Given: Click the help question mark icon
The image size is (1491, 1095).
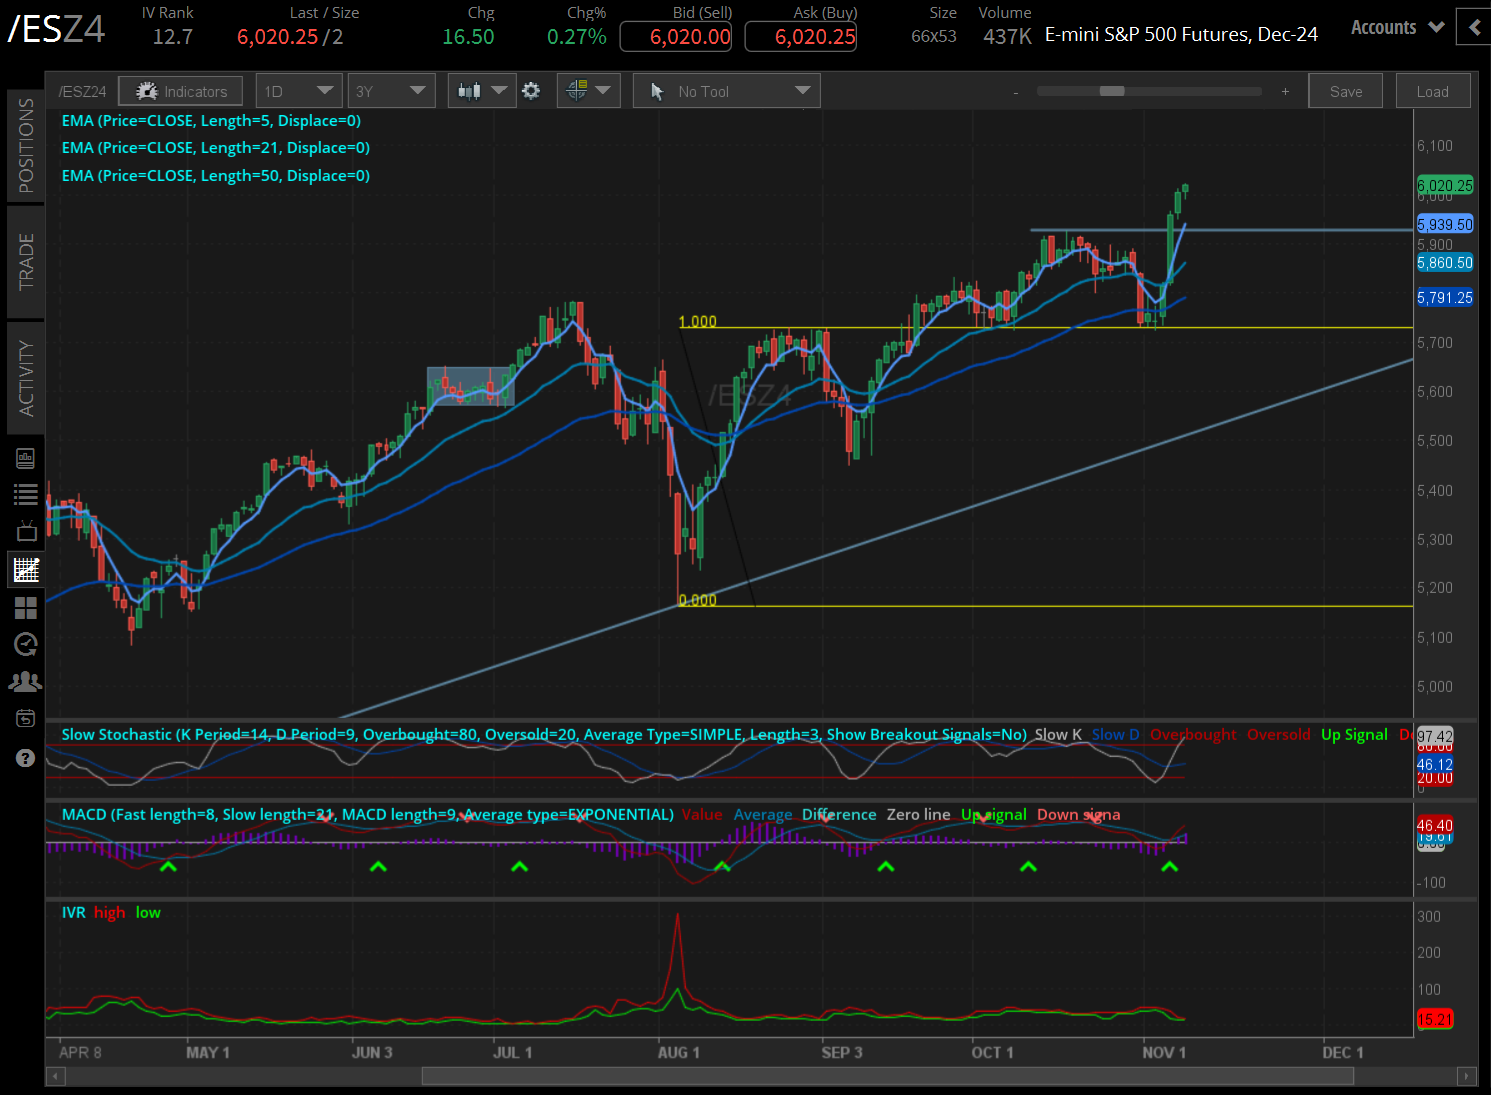Looking at the screenshot, I should click(x=25, y=758).
